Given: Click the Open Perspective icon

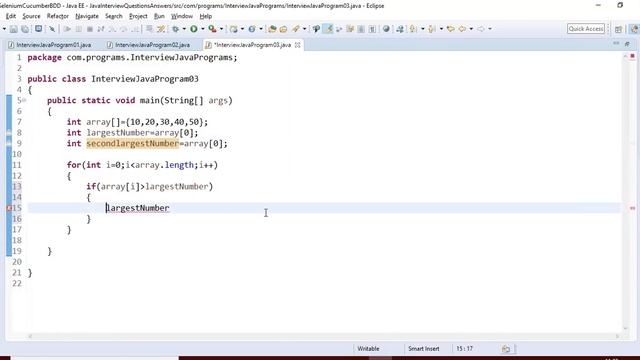Looking at the screenshot, I should pos(618,29).
